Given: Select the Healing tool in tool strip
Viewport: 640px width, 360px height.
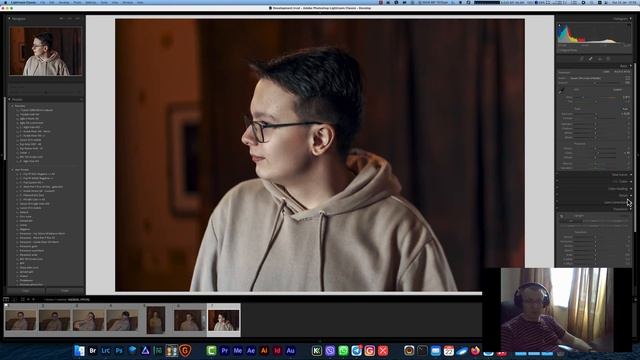Looking at the screenshot, I should (x=591, y=59).
